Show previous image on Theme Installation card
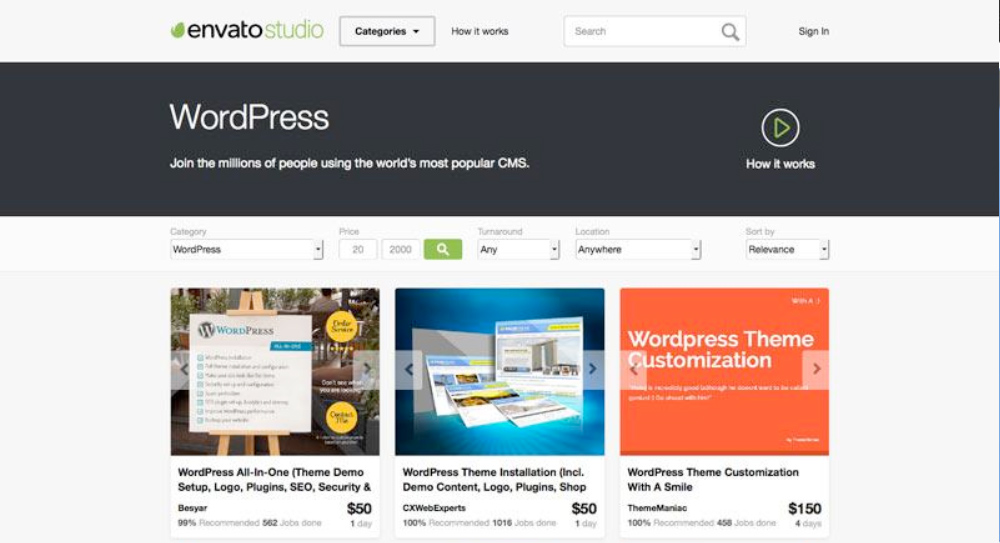The image size is (1000, 543). 409,369
